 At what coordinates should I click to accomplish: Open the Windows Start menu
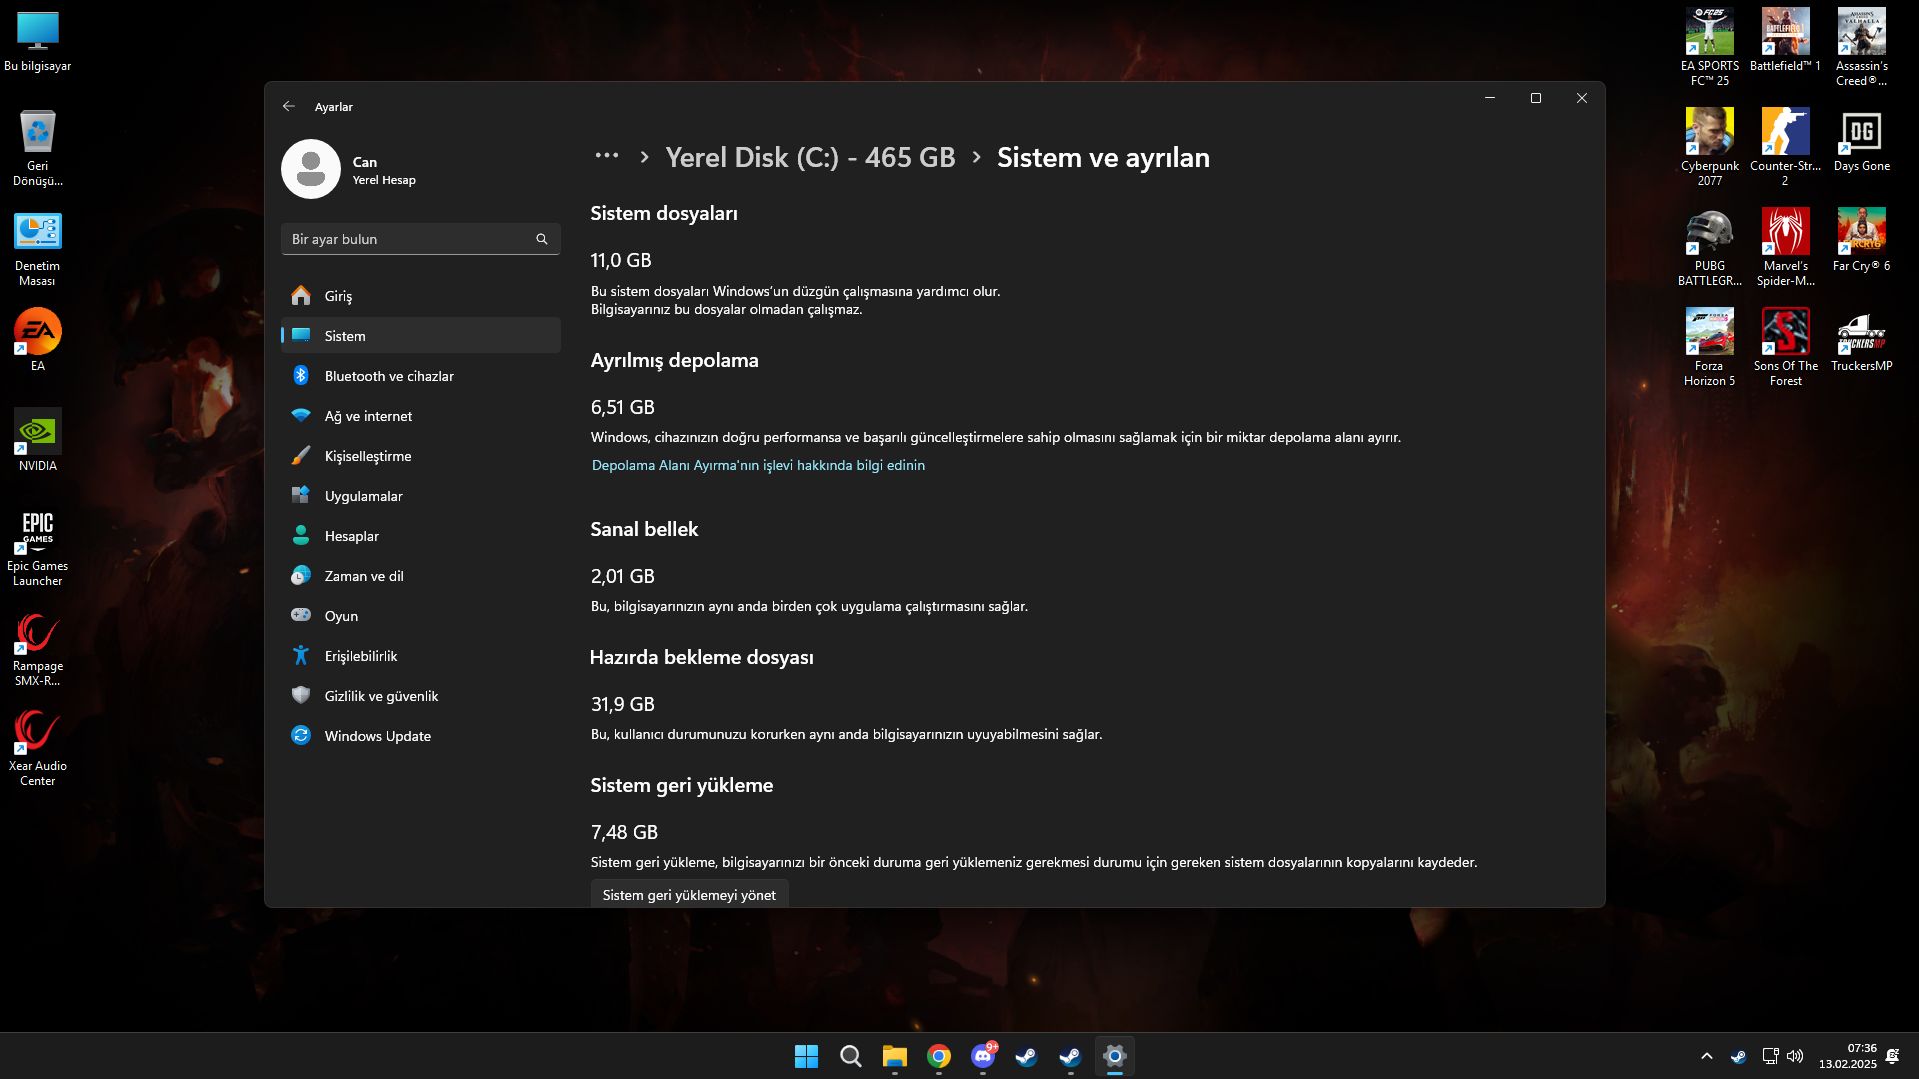click(806, 1056)
